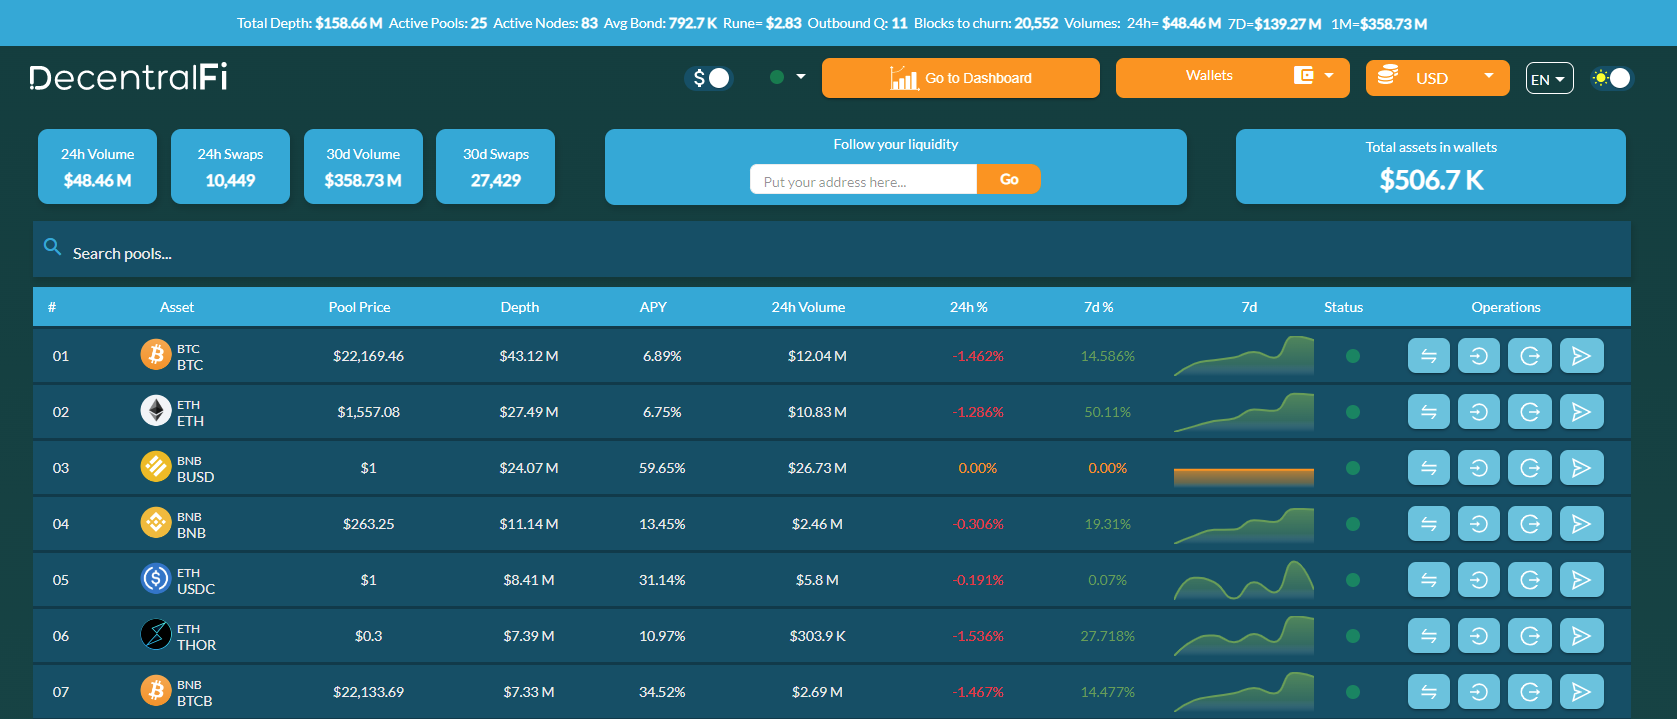This screenshot has height=719, width=1677.
Task: Deposit icon in the ETH ETH row
Action: coord(1479,412)
